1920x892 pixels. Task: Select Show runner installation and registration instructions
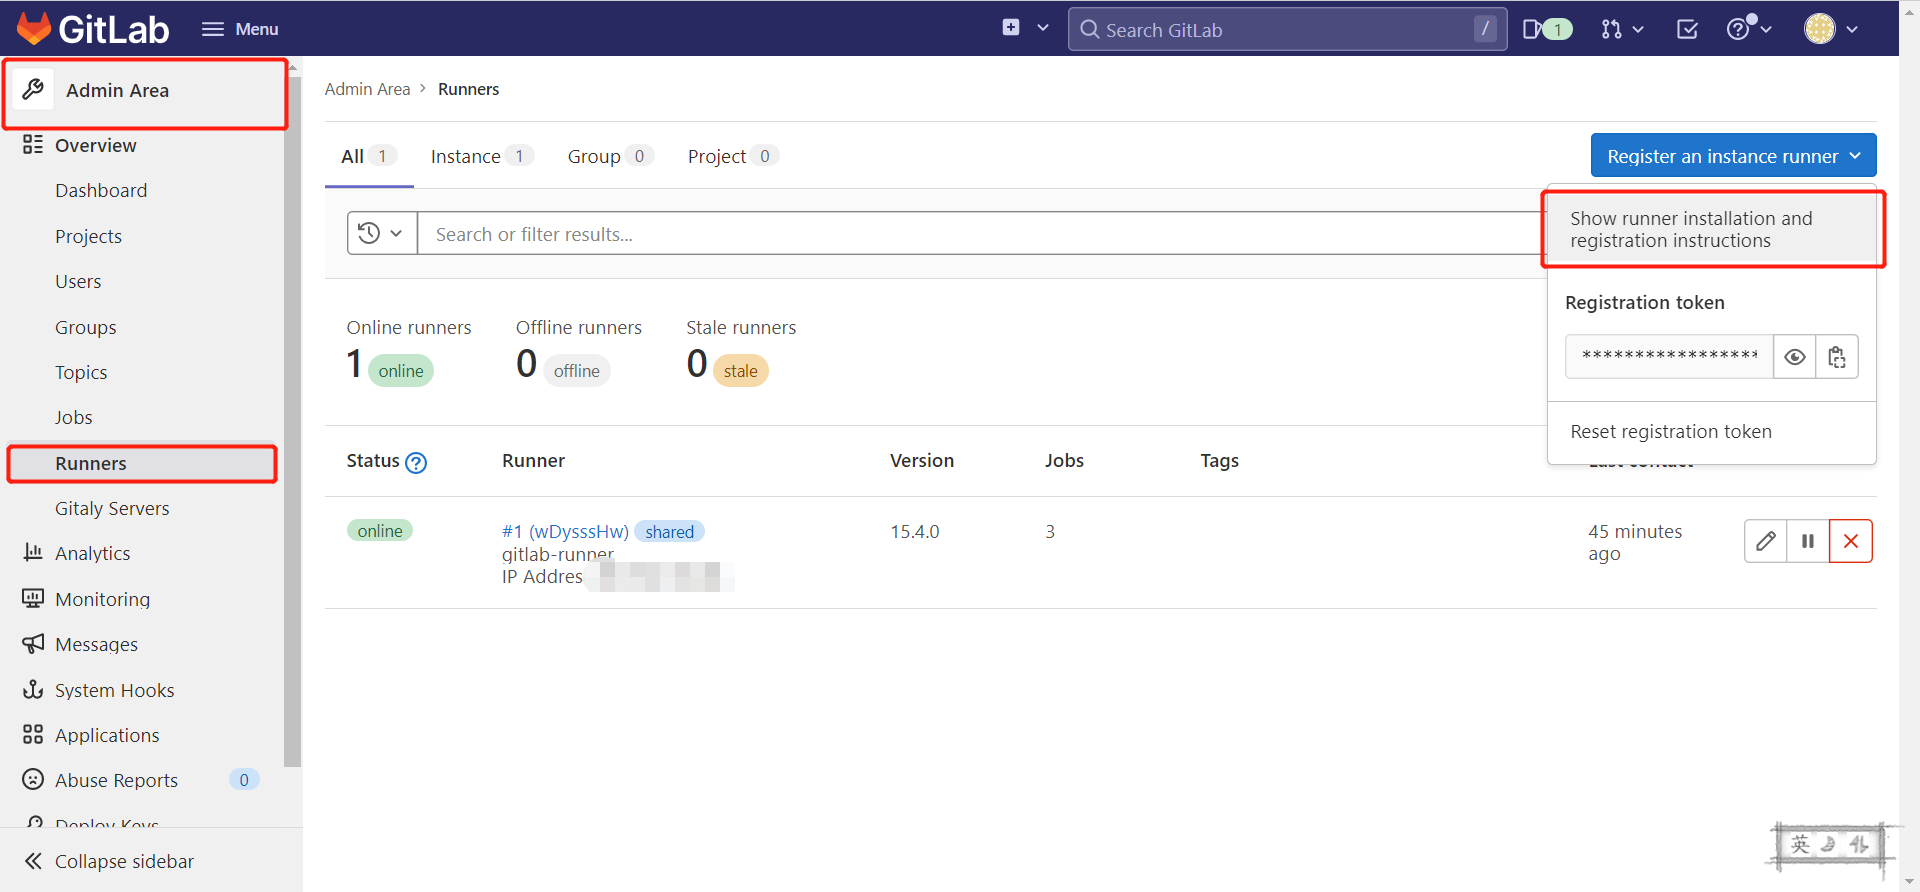click(x=1712, y=229)
